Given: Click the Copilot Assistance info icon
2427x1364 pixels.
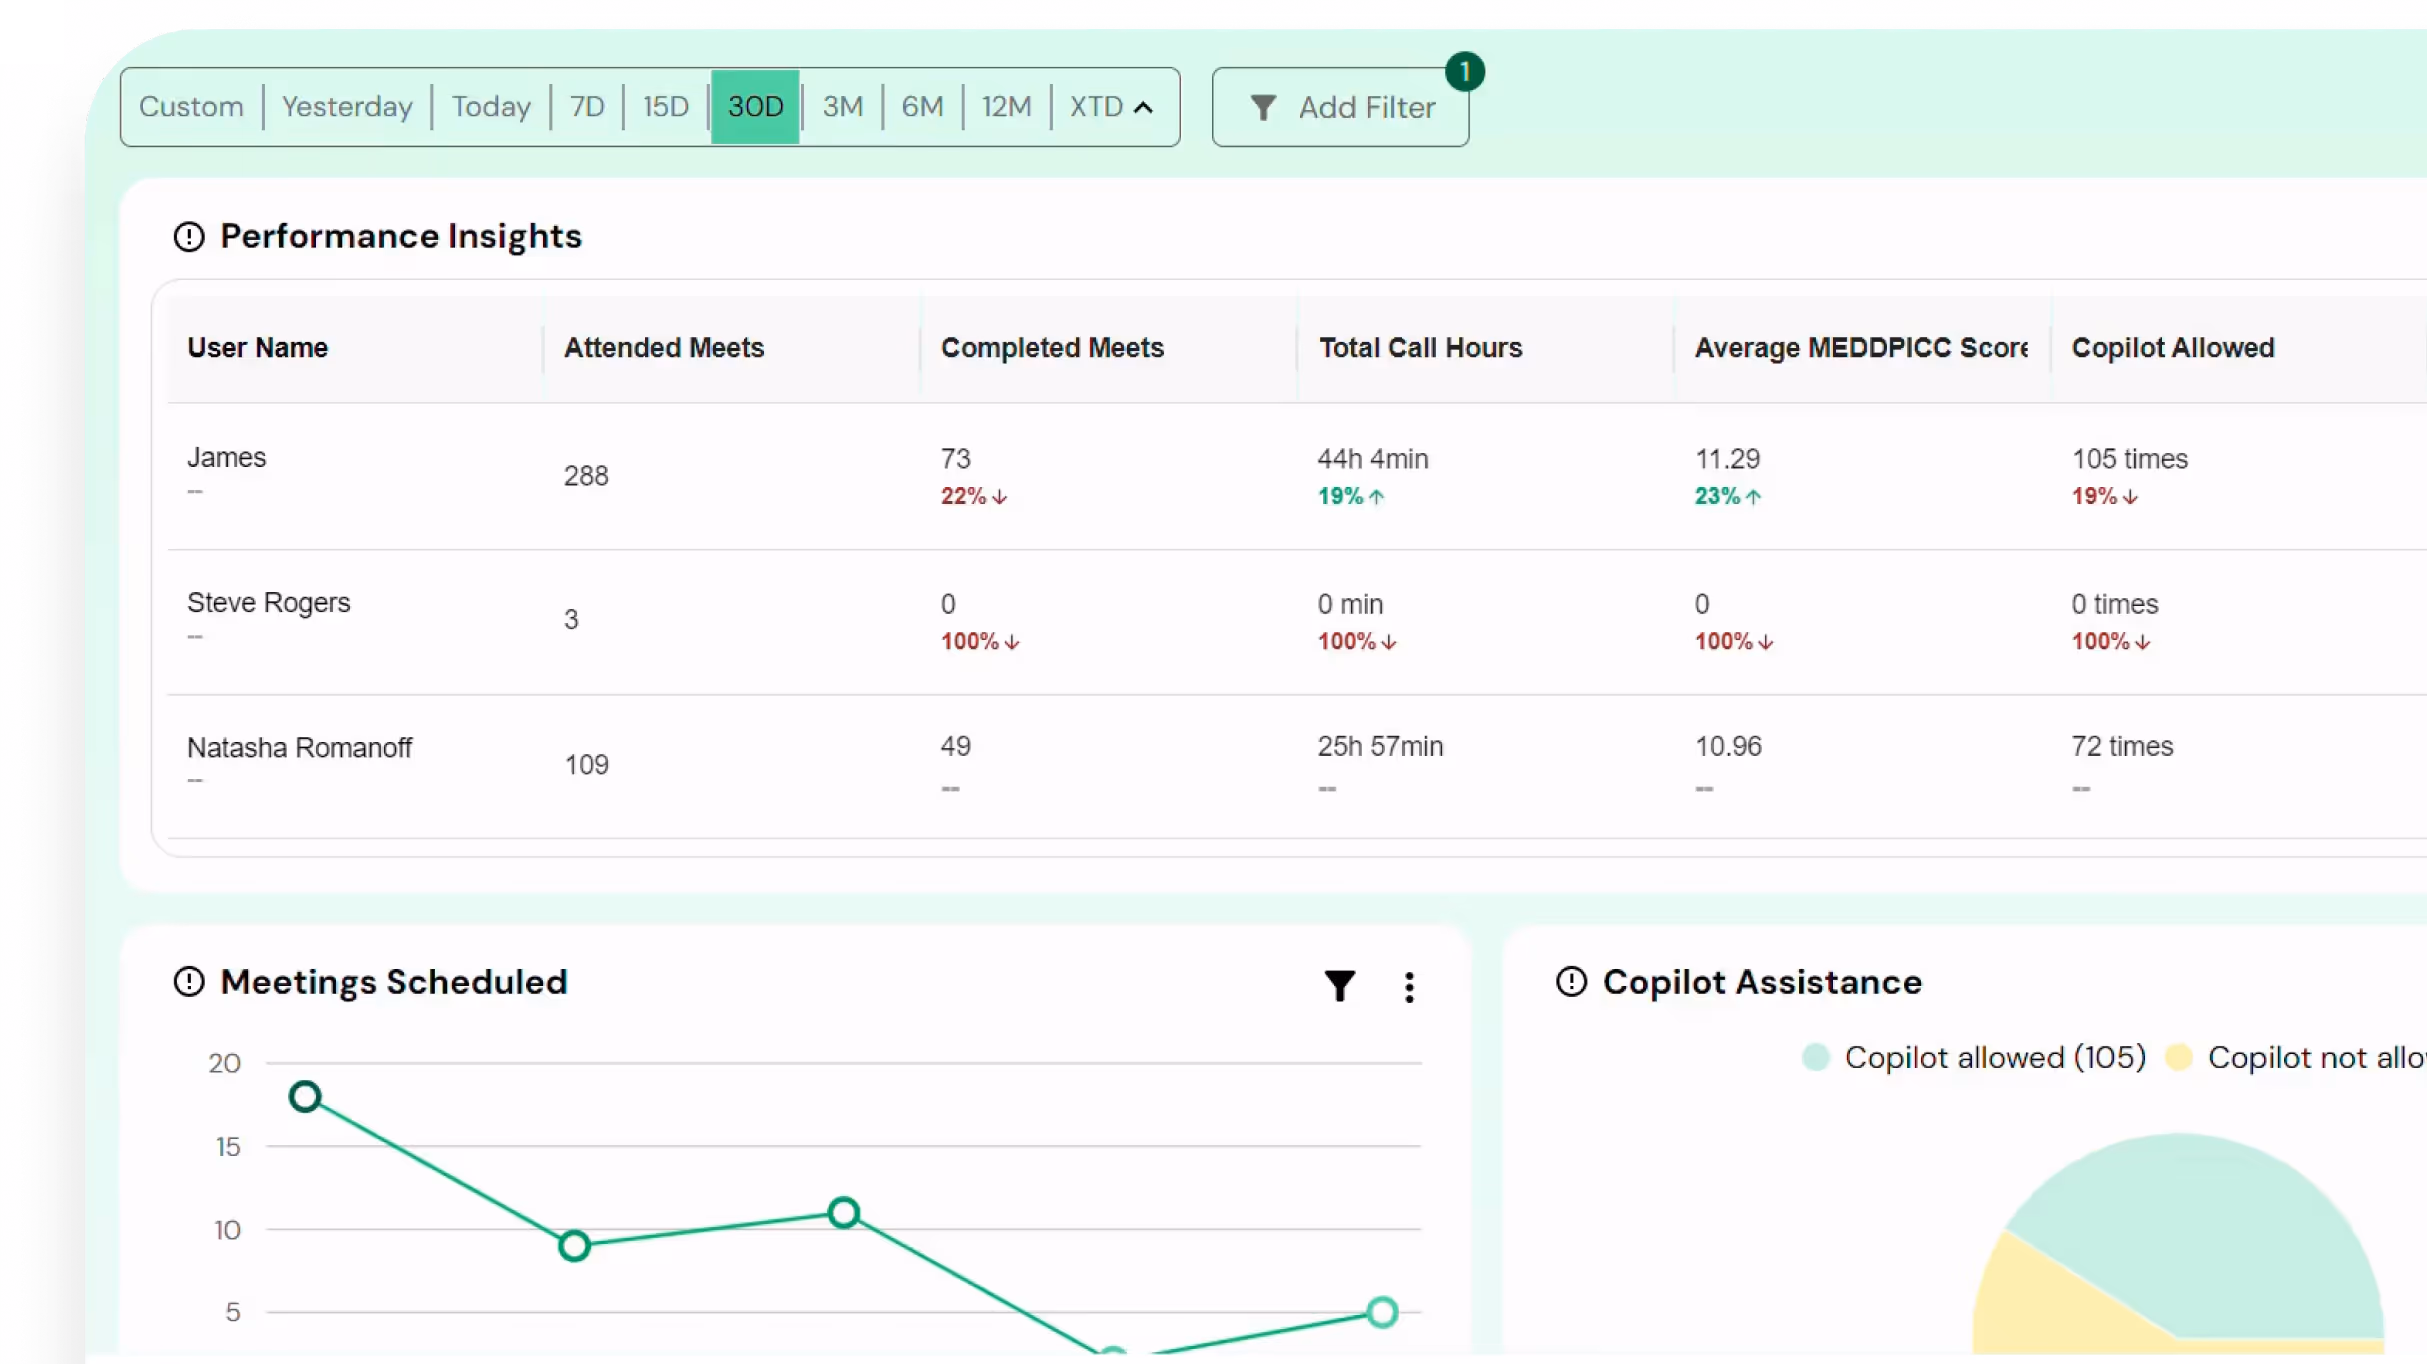Looking at the screenshot, I should 1571,982.
